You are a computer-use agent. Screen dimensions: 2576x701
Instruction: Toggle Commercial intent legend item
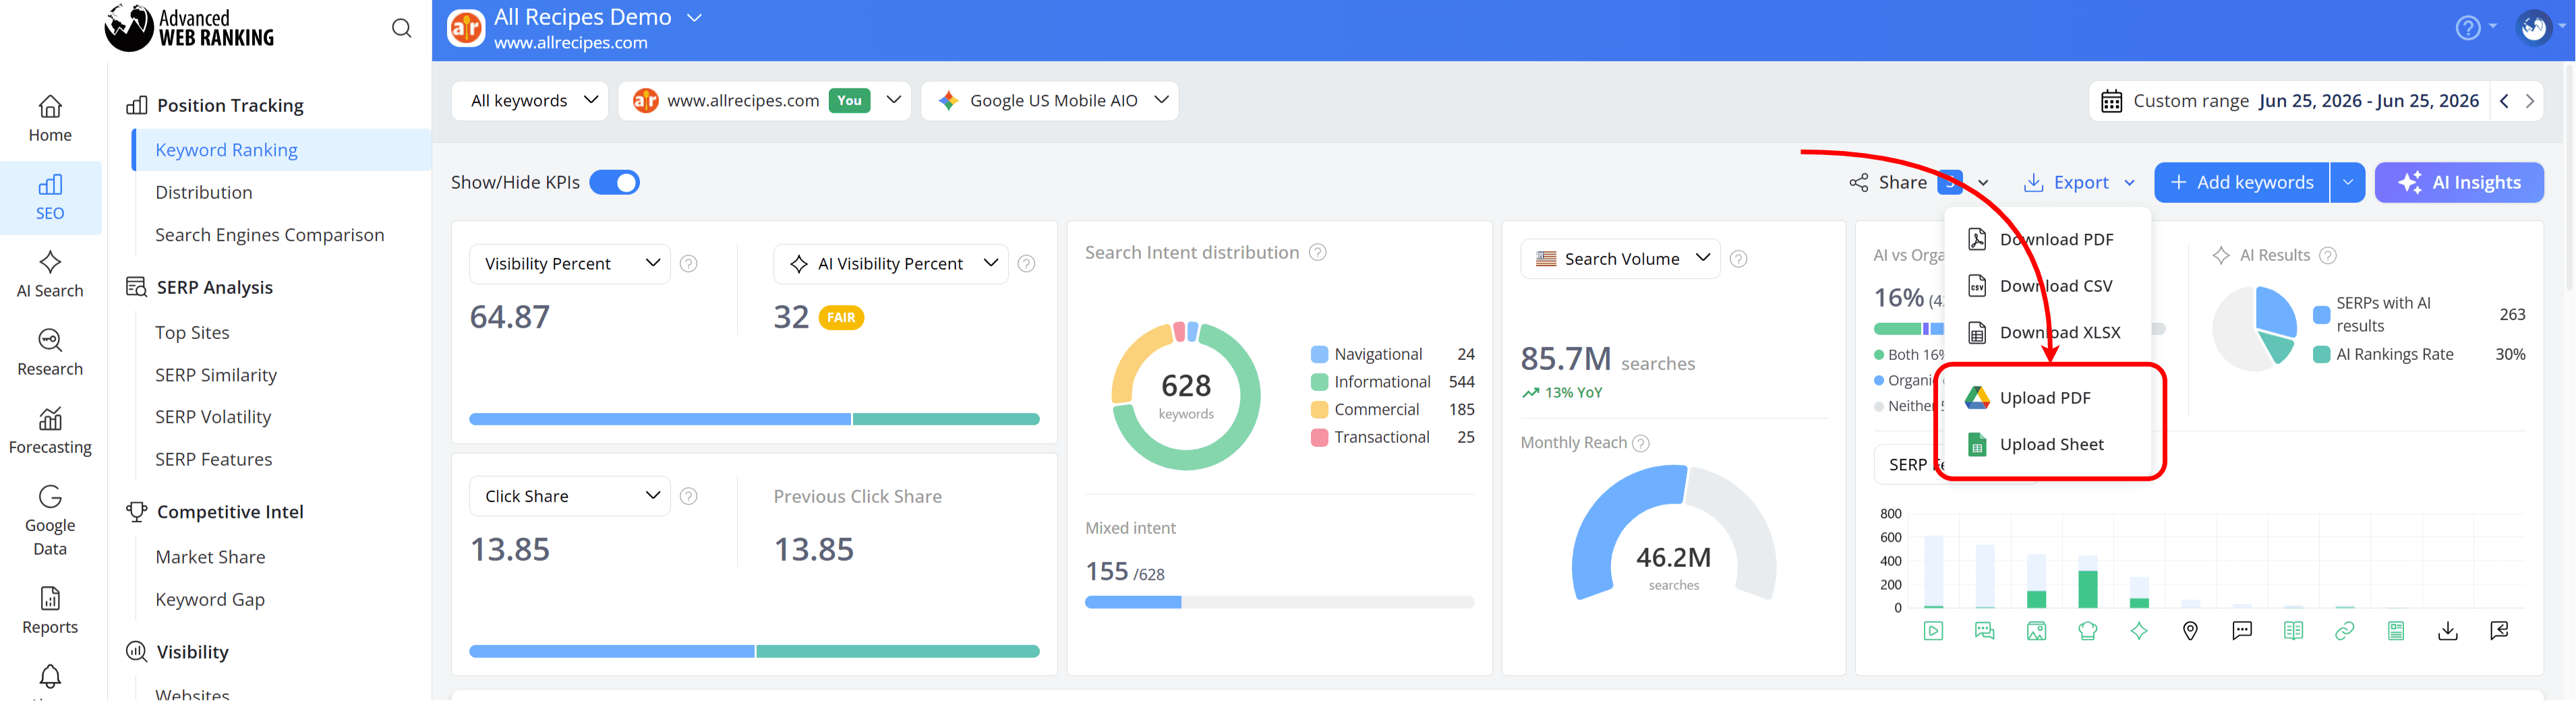[1392, 410]
